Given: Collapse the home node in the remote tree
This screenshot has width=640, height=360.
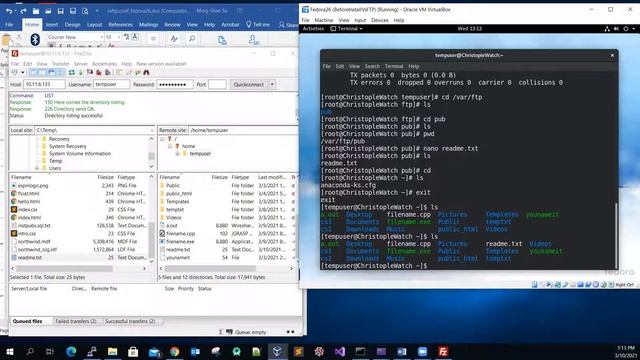Looking at the screenshot, I should pos(170,146).
